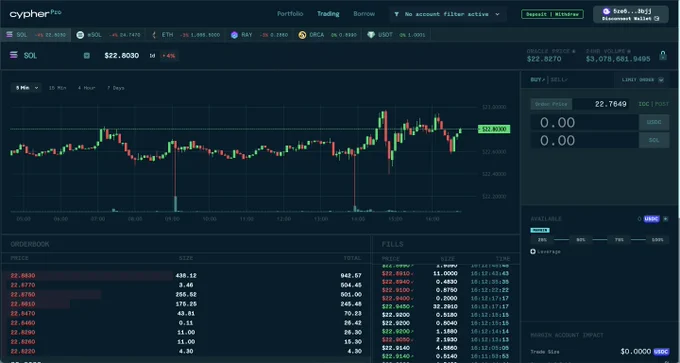Click the funnel icon in account filter
The height and width of the screenshot is (363, 680).
[x=396, y=14]
